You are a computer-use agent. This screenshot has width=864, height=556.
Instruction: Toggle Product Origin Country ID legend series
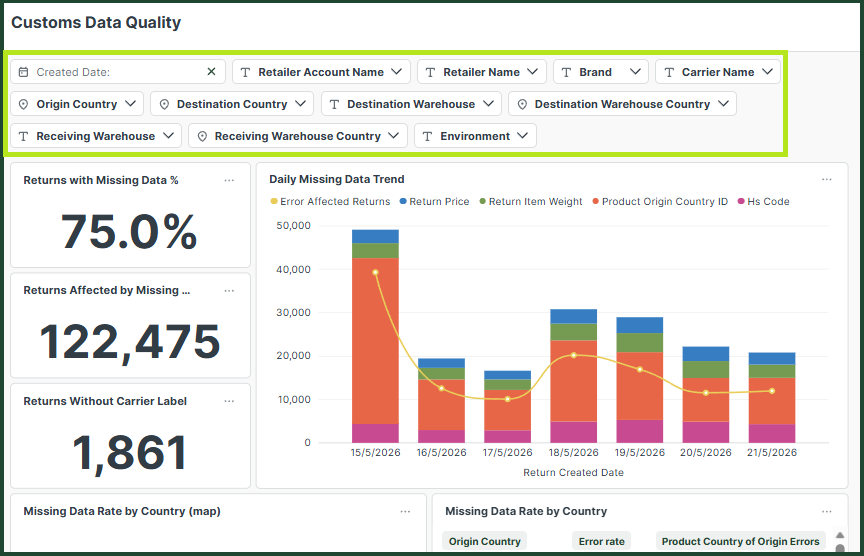pyautogui.click(x=660, y=202)
